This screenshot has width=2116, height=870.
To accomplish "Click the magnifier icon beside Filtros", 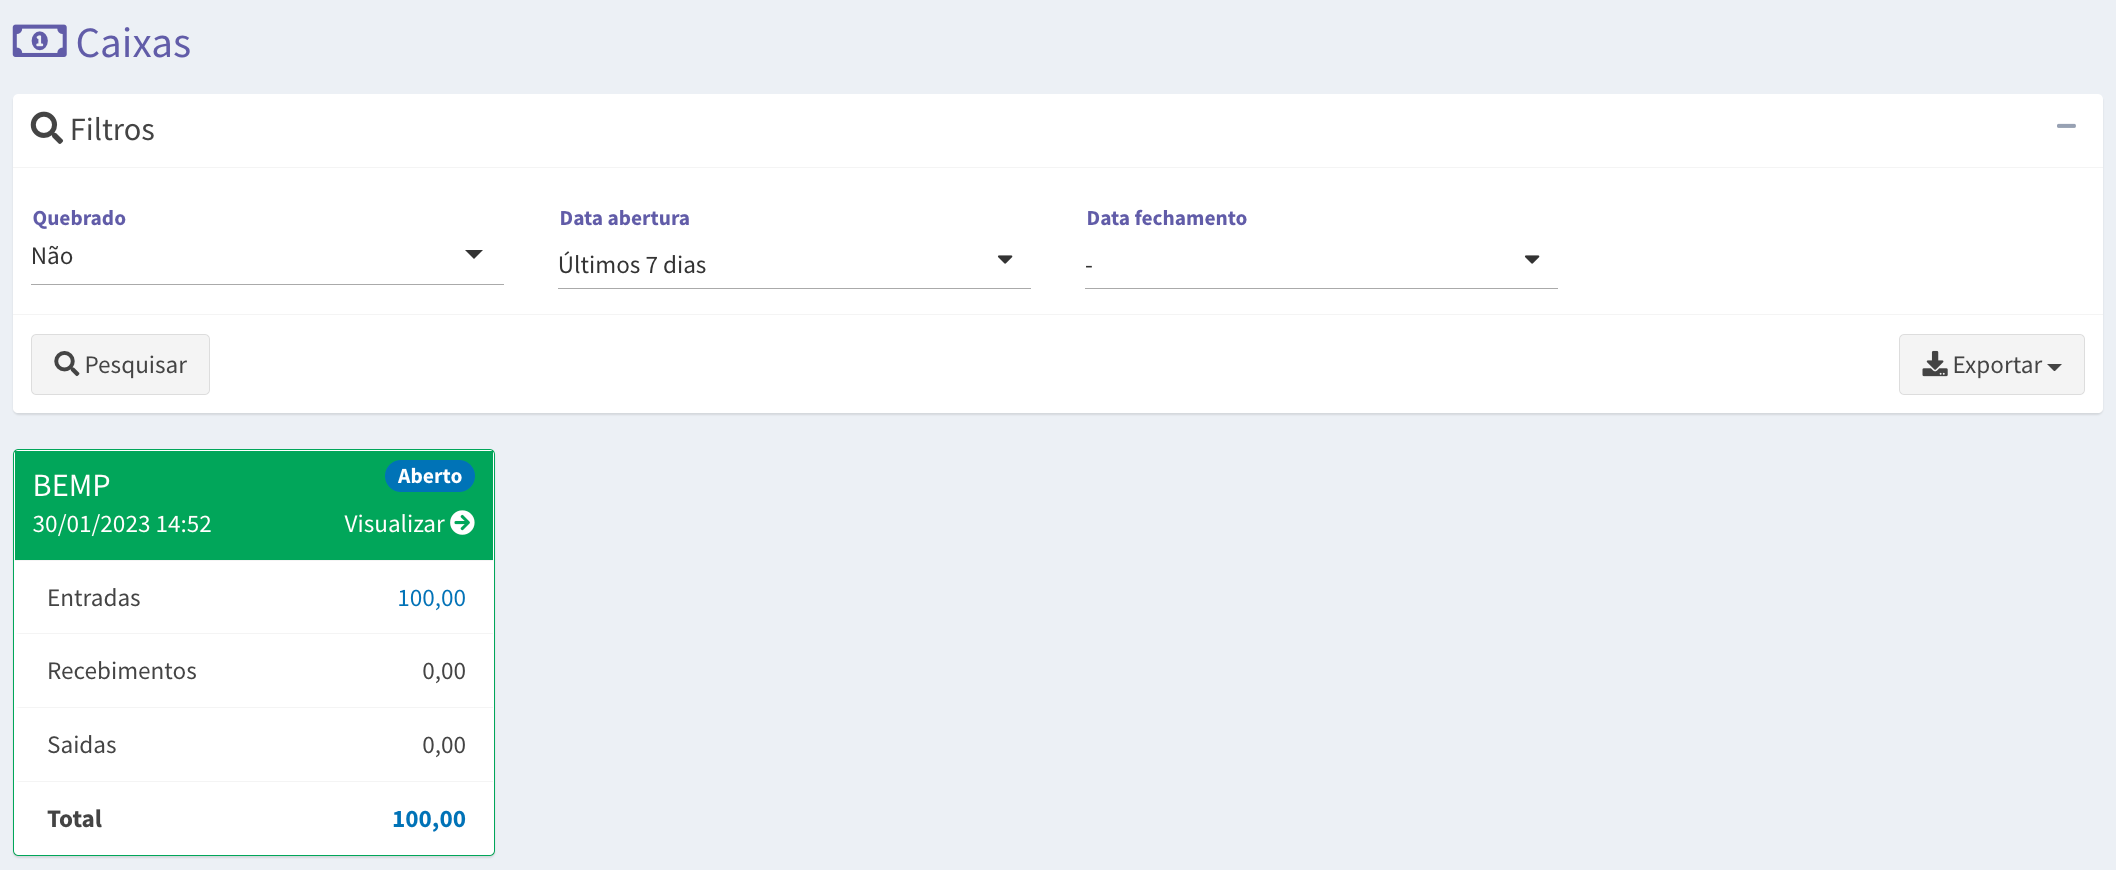I will 47,128.
